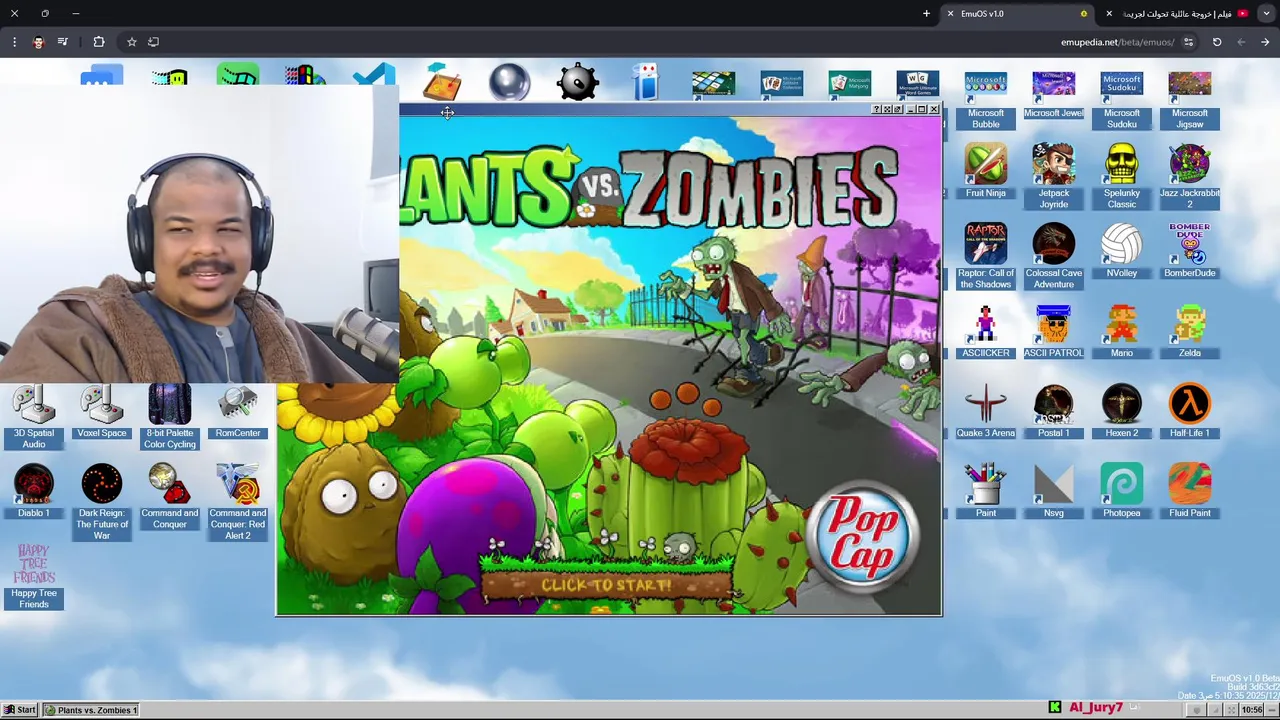Viewport: 1280px width, 720px height.
Task: Launch the RomCenter icon
Action: pyautogui.click(x=237, y=411)
